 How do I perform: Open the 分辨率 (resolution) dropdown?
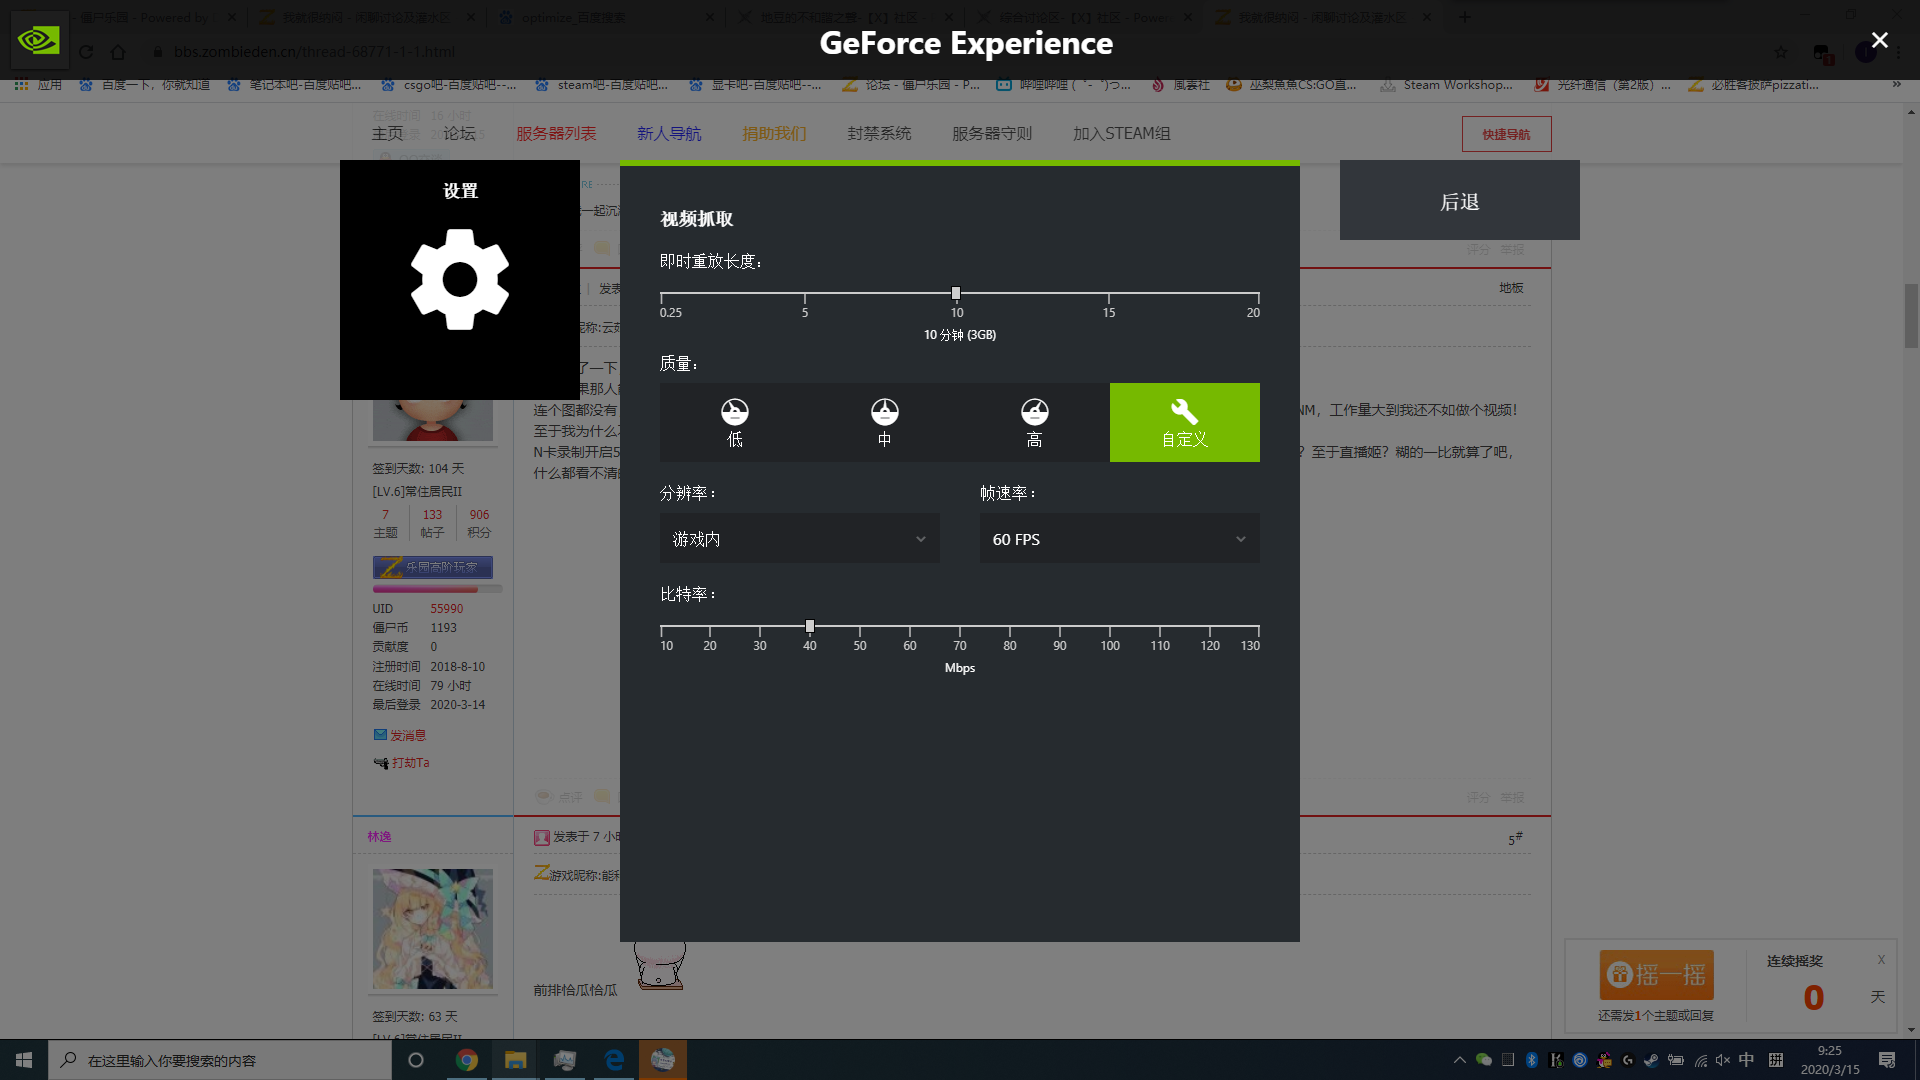click(x=799, y=538)
